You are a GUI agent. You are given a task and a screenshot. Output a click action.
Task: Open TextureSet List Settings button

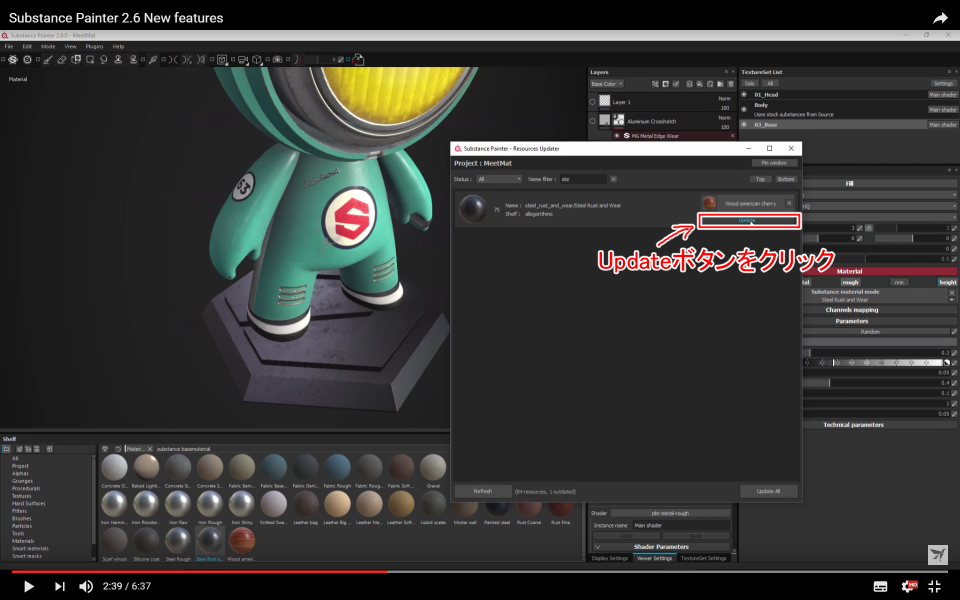point(943,83)
